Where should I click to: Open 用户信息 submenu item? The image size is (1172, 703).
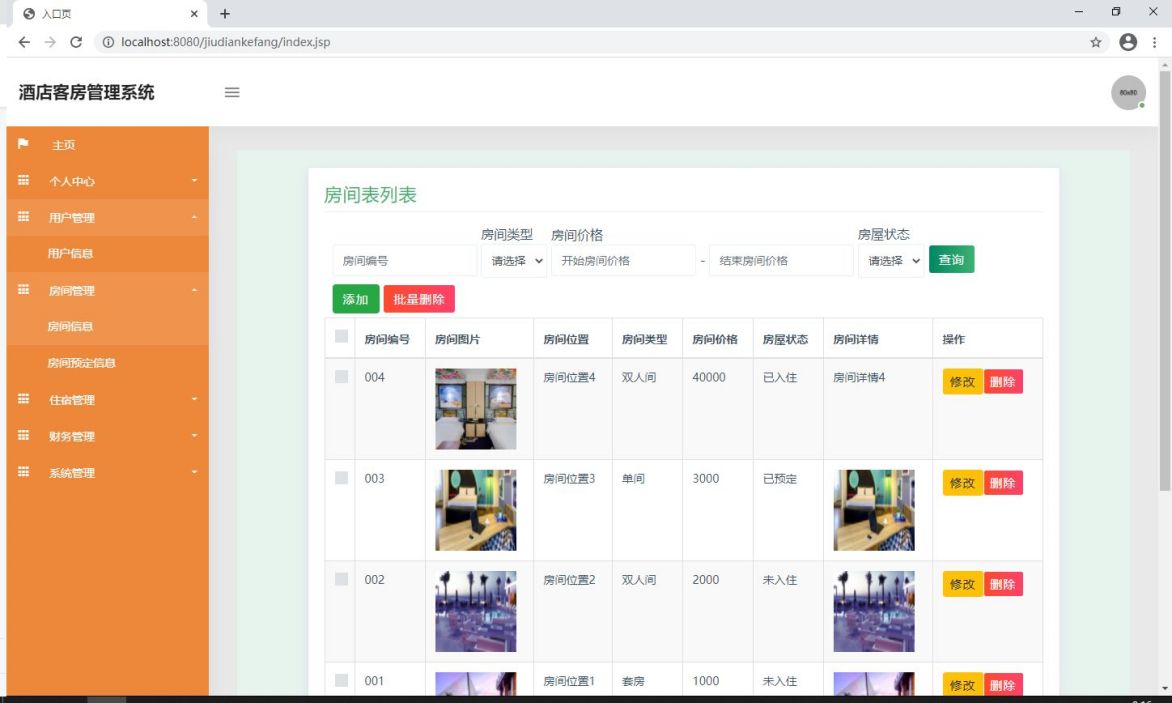[108, 253]
